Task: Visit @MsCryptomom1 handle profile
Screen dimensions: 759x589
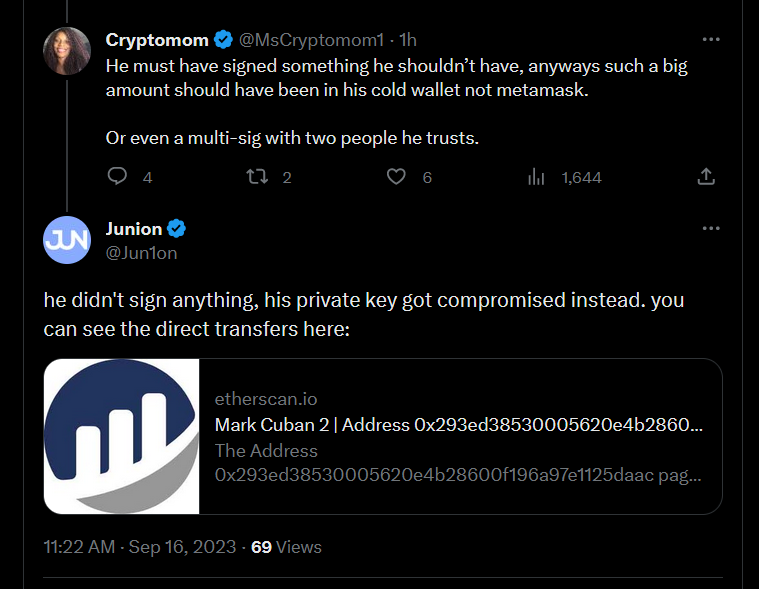Action: (x=311, y=40)
